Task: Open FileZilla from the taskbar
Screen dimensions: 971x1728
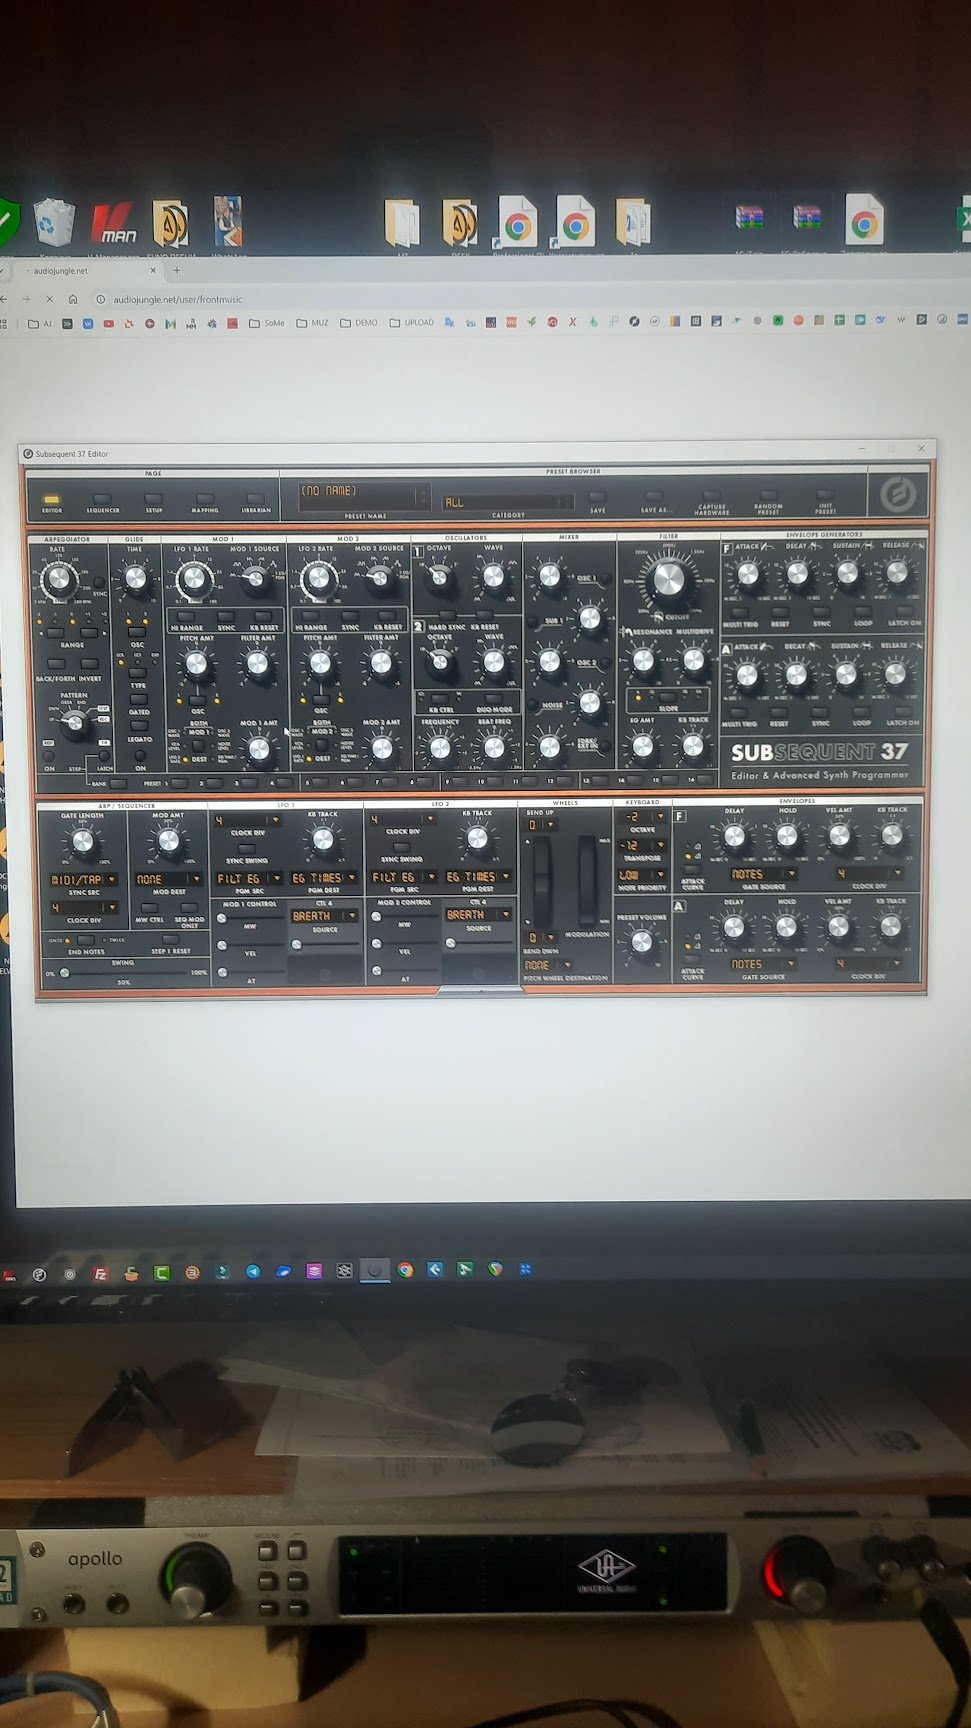Action: pyautogui.click(x=100, y=1273)
